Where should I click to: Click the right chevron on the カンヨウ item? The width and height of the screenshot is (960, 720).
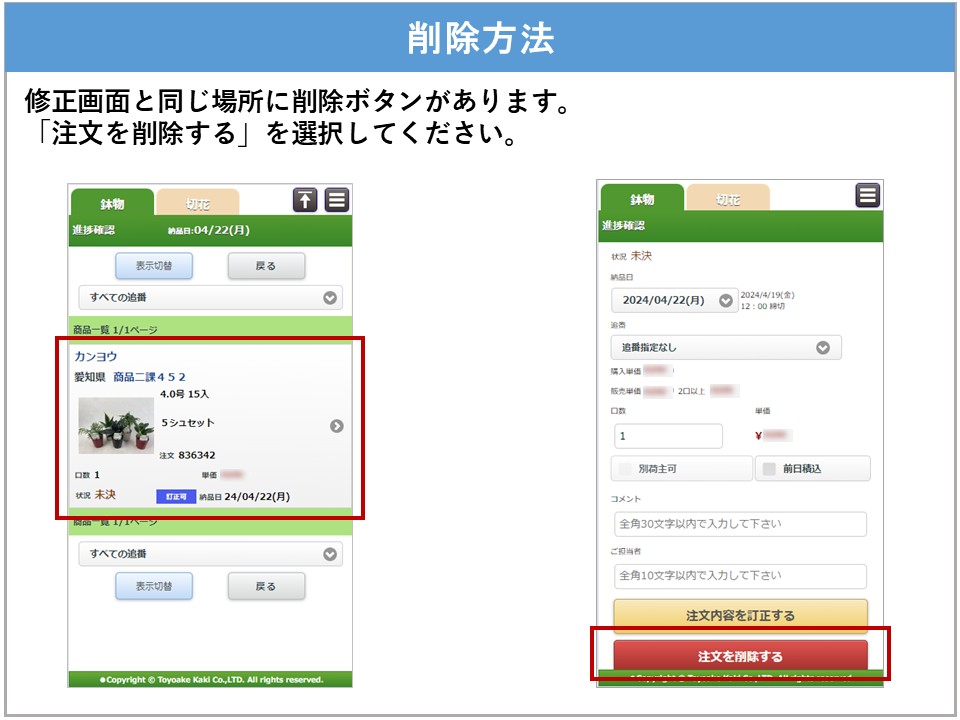337,426
